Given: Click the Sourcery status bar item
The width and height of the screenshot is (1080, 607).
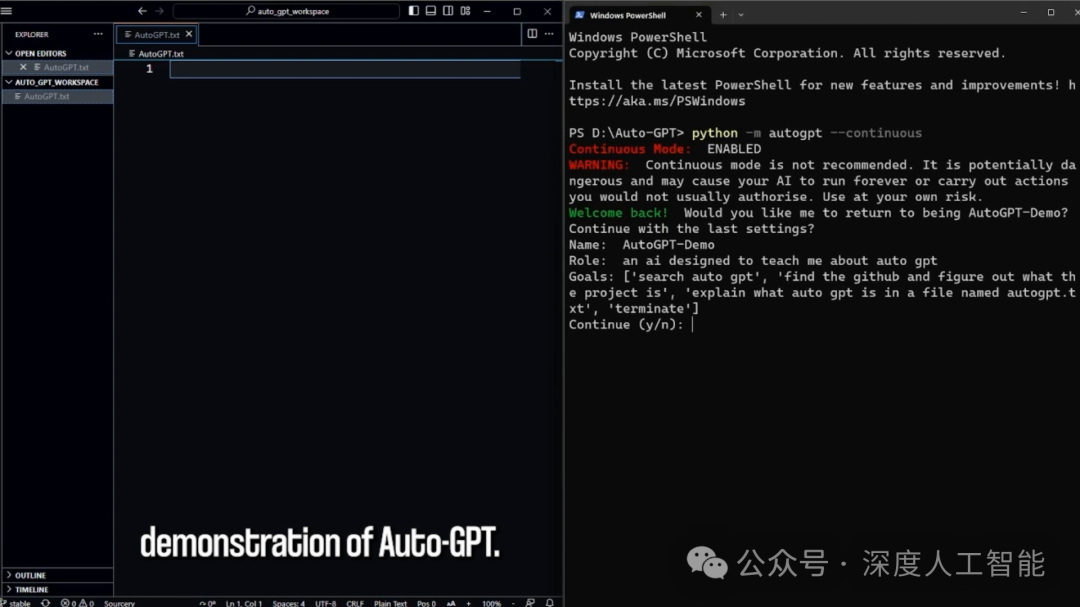Looking at the screenshot, I should [x=119, y=603].
